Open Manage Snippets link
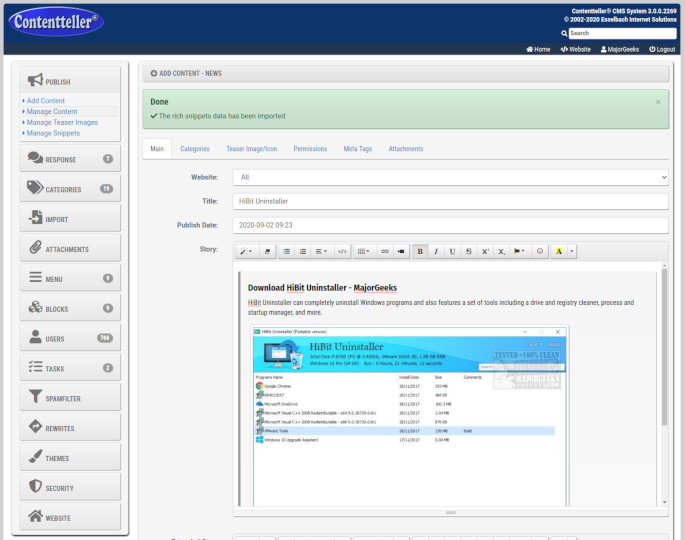 click(x=53, y=133)
